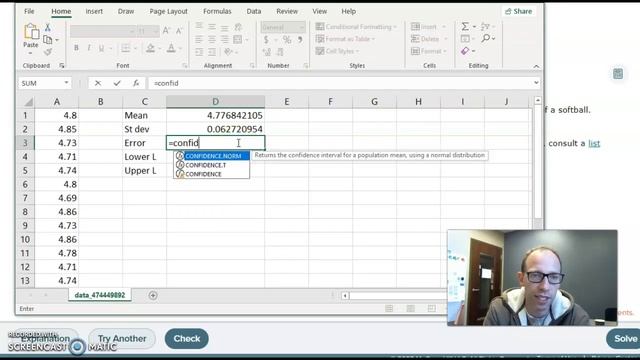Viewport: 640px width, 360px height.
Task: Click the Share button
Action: coord(519,11)
